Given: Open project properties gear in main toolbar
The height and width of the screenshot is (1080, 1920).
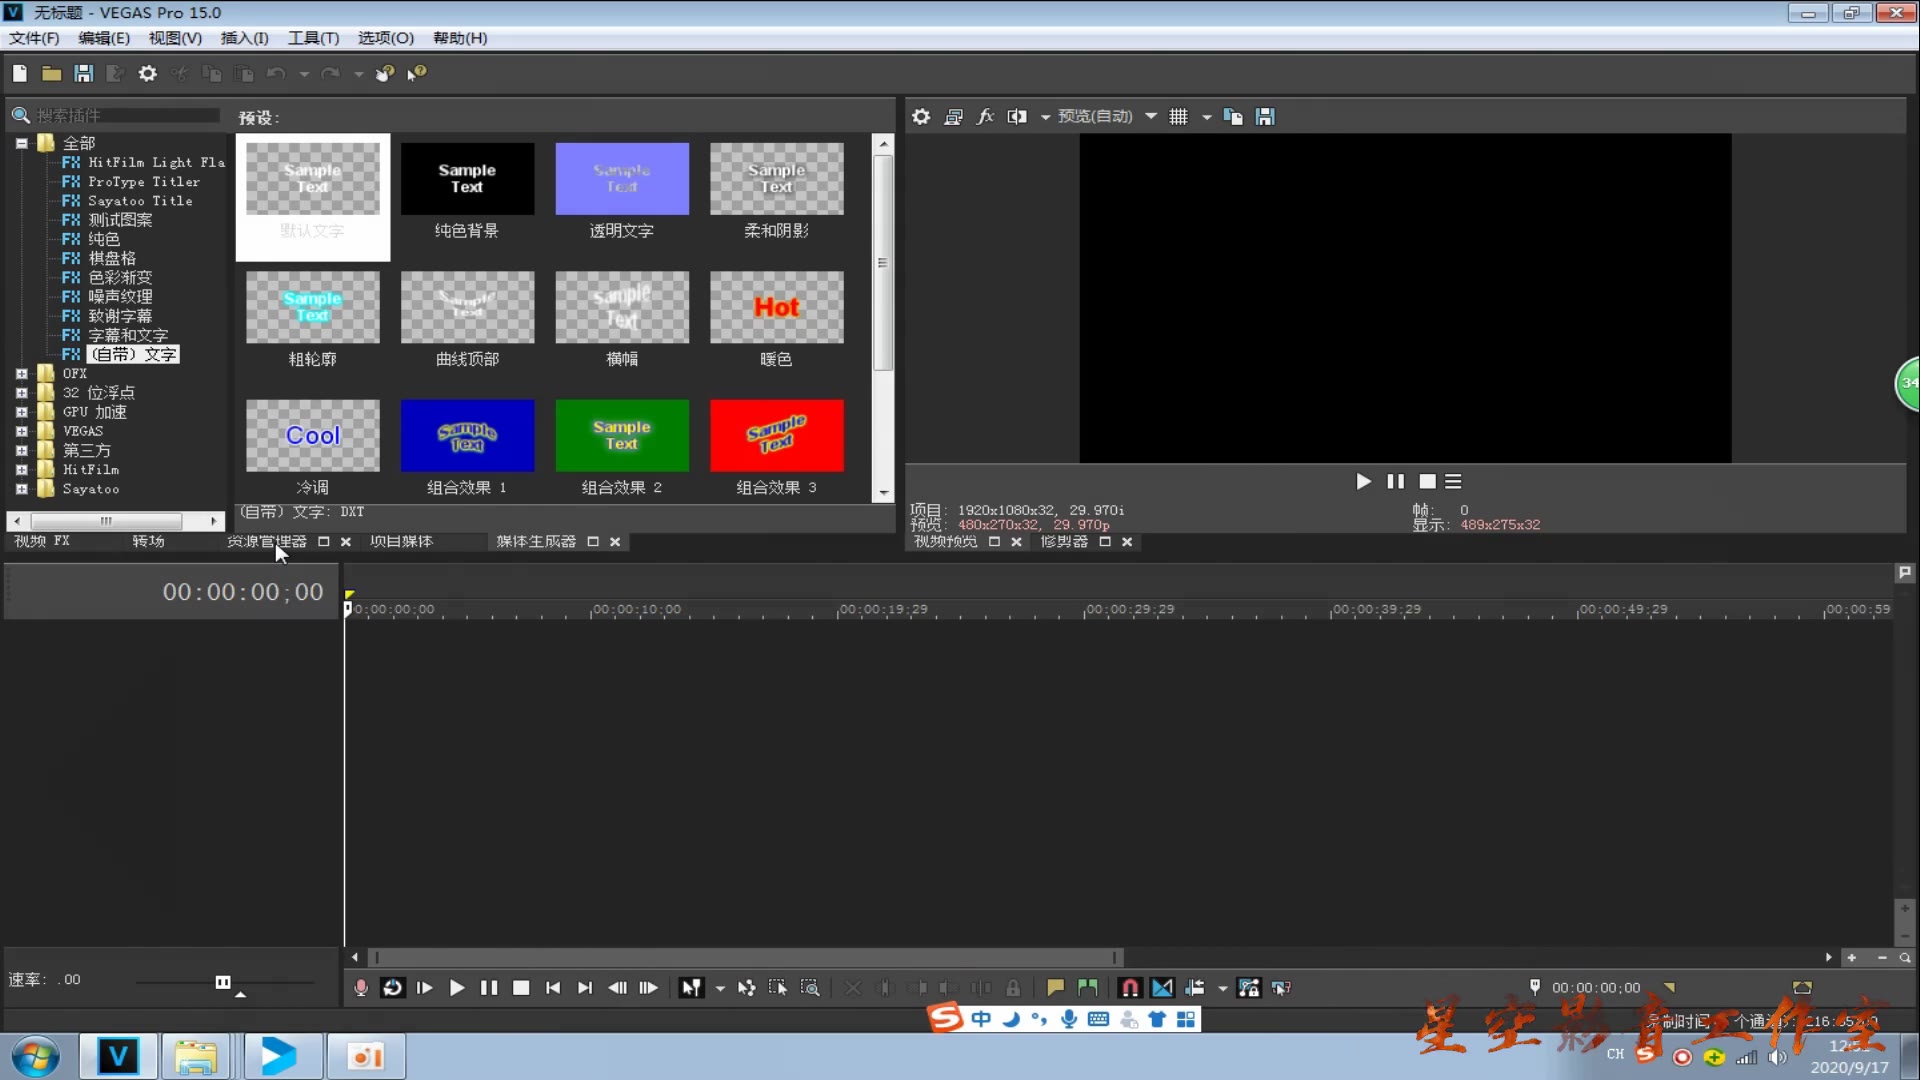Looking at the screenshot, I should pos(148,73).
